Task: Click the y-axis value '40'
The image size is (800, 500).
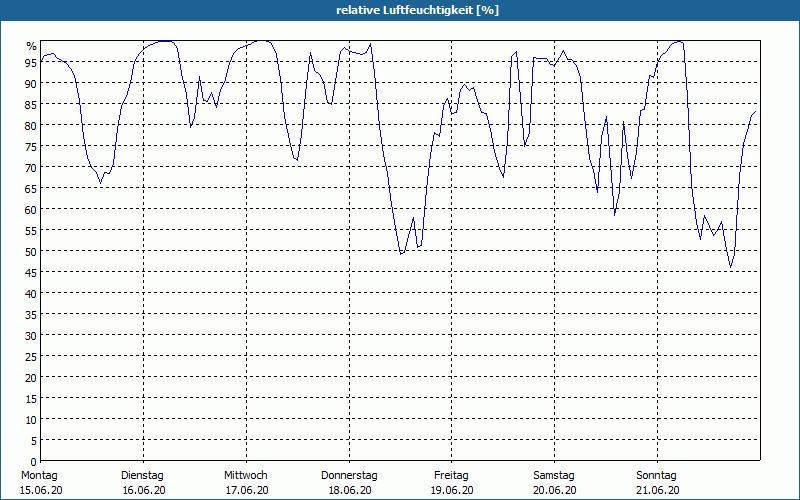Action: [31, 294]
